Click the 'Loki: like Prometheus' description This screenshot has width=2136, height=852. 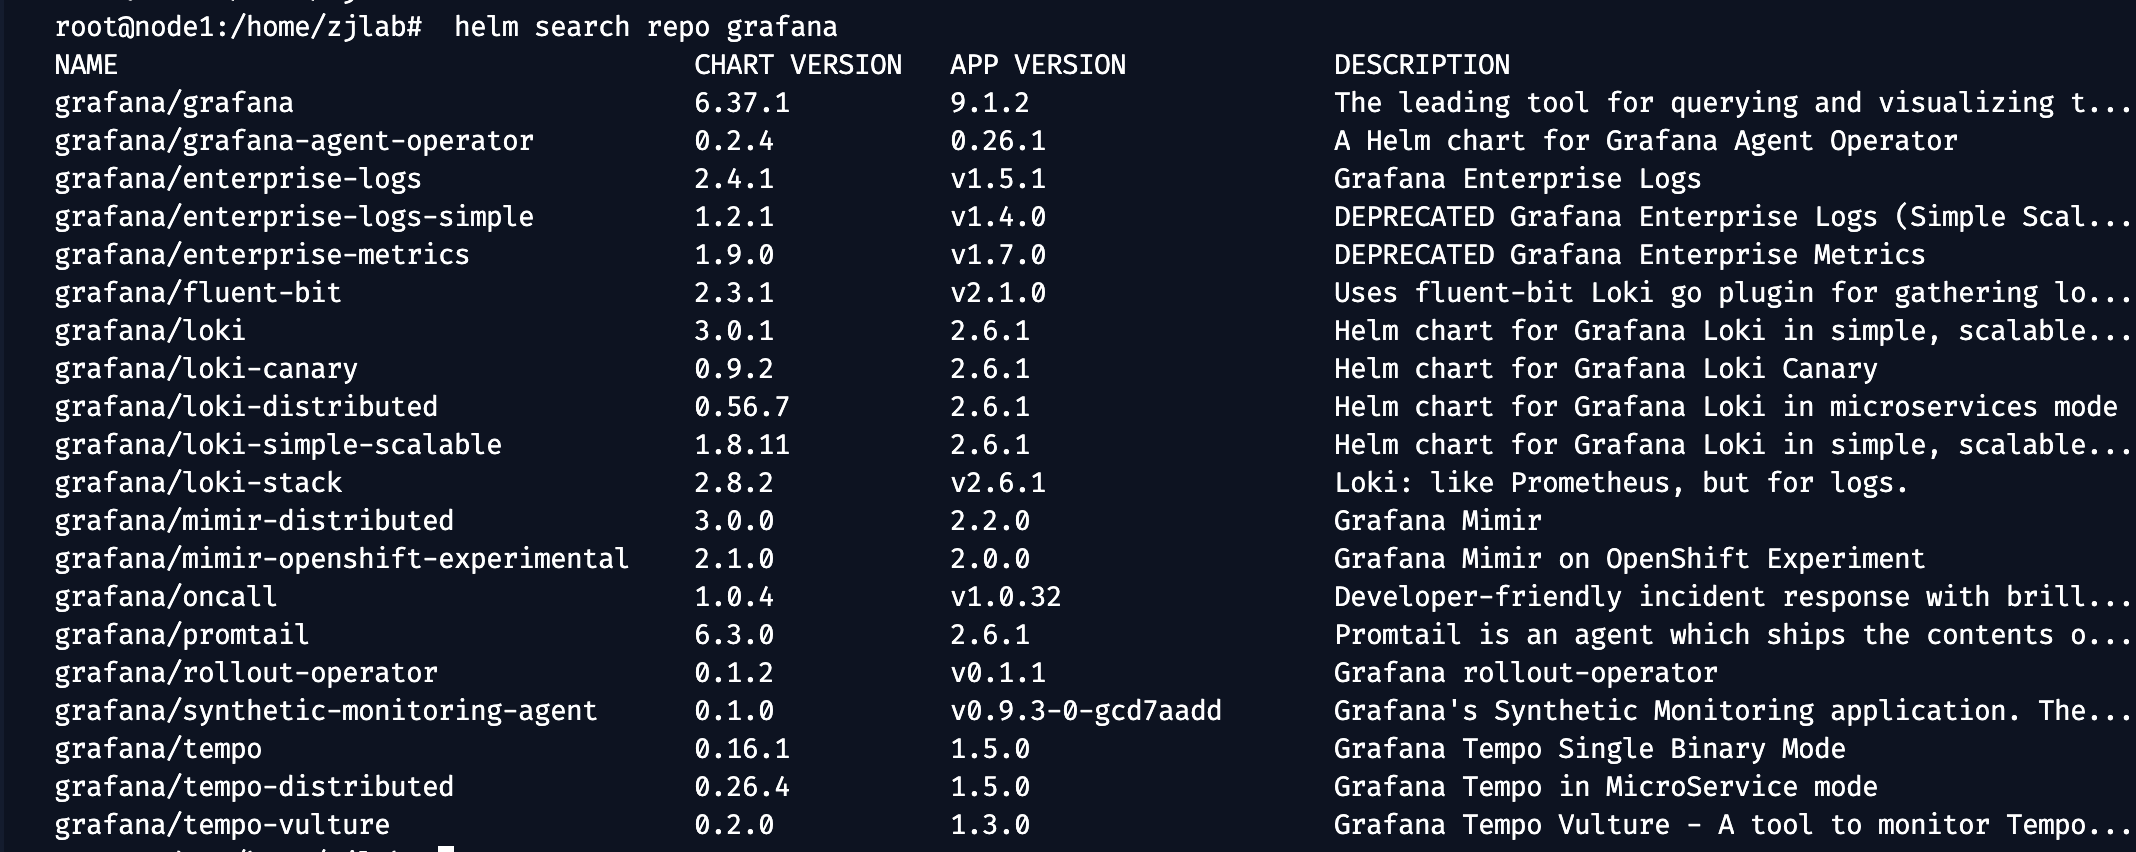(1620, 483)
